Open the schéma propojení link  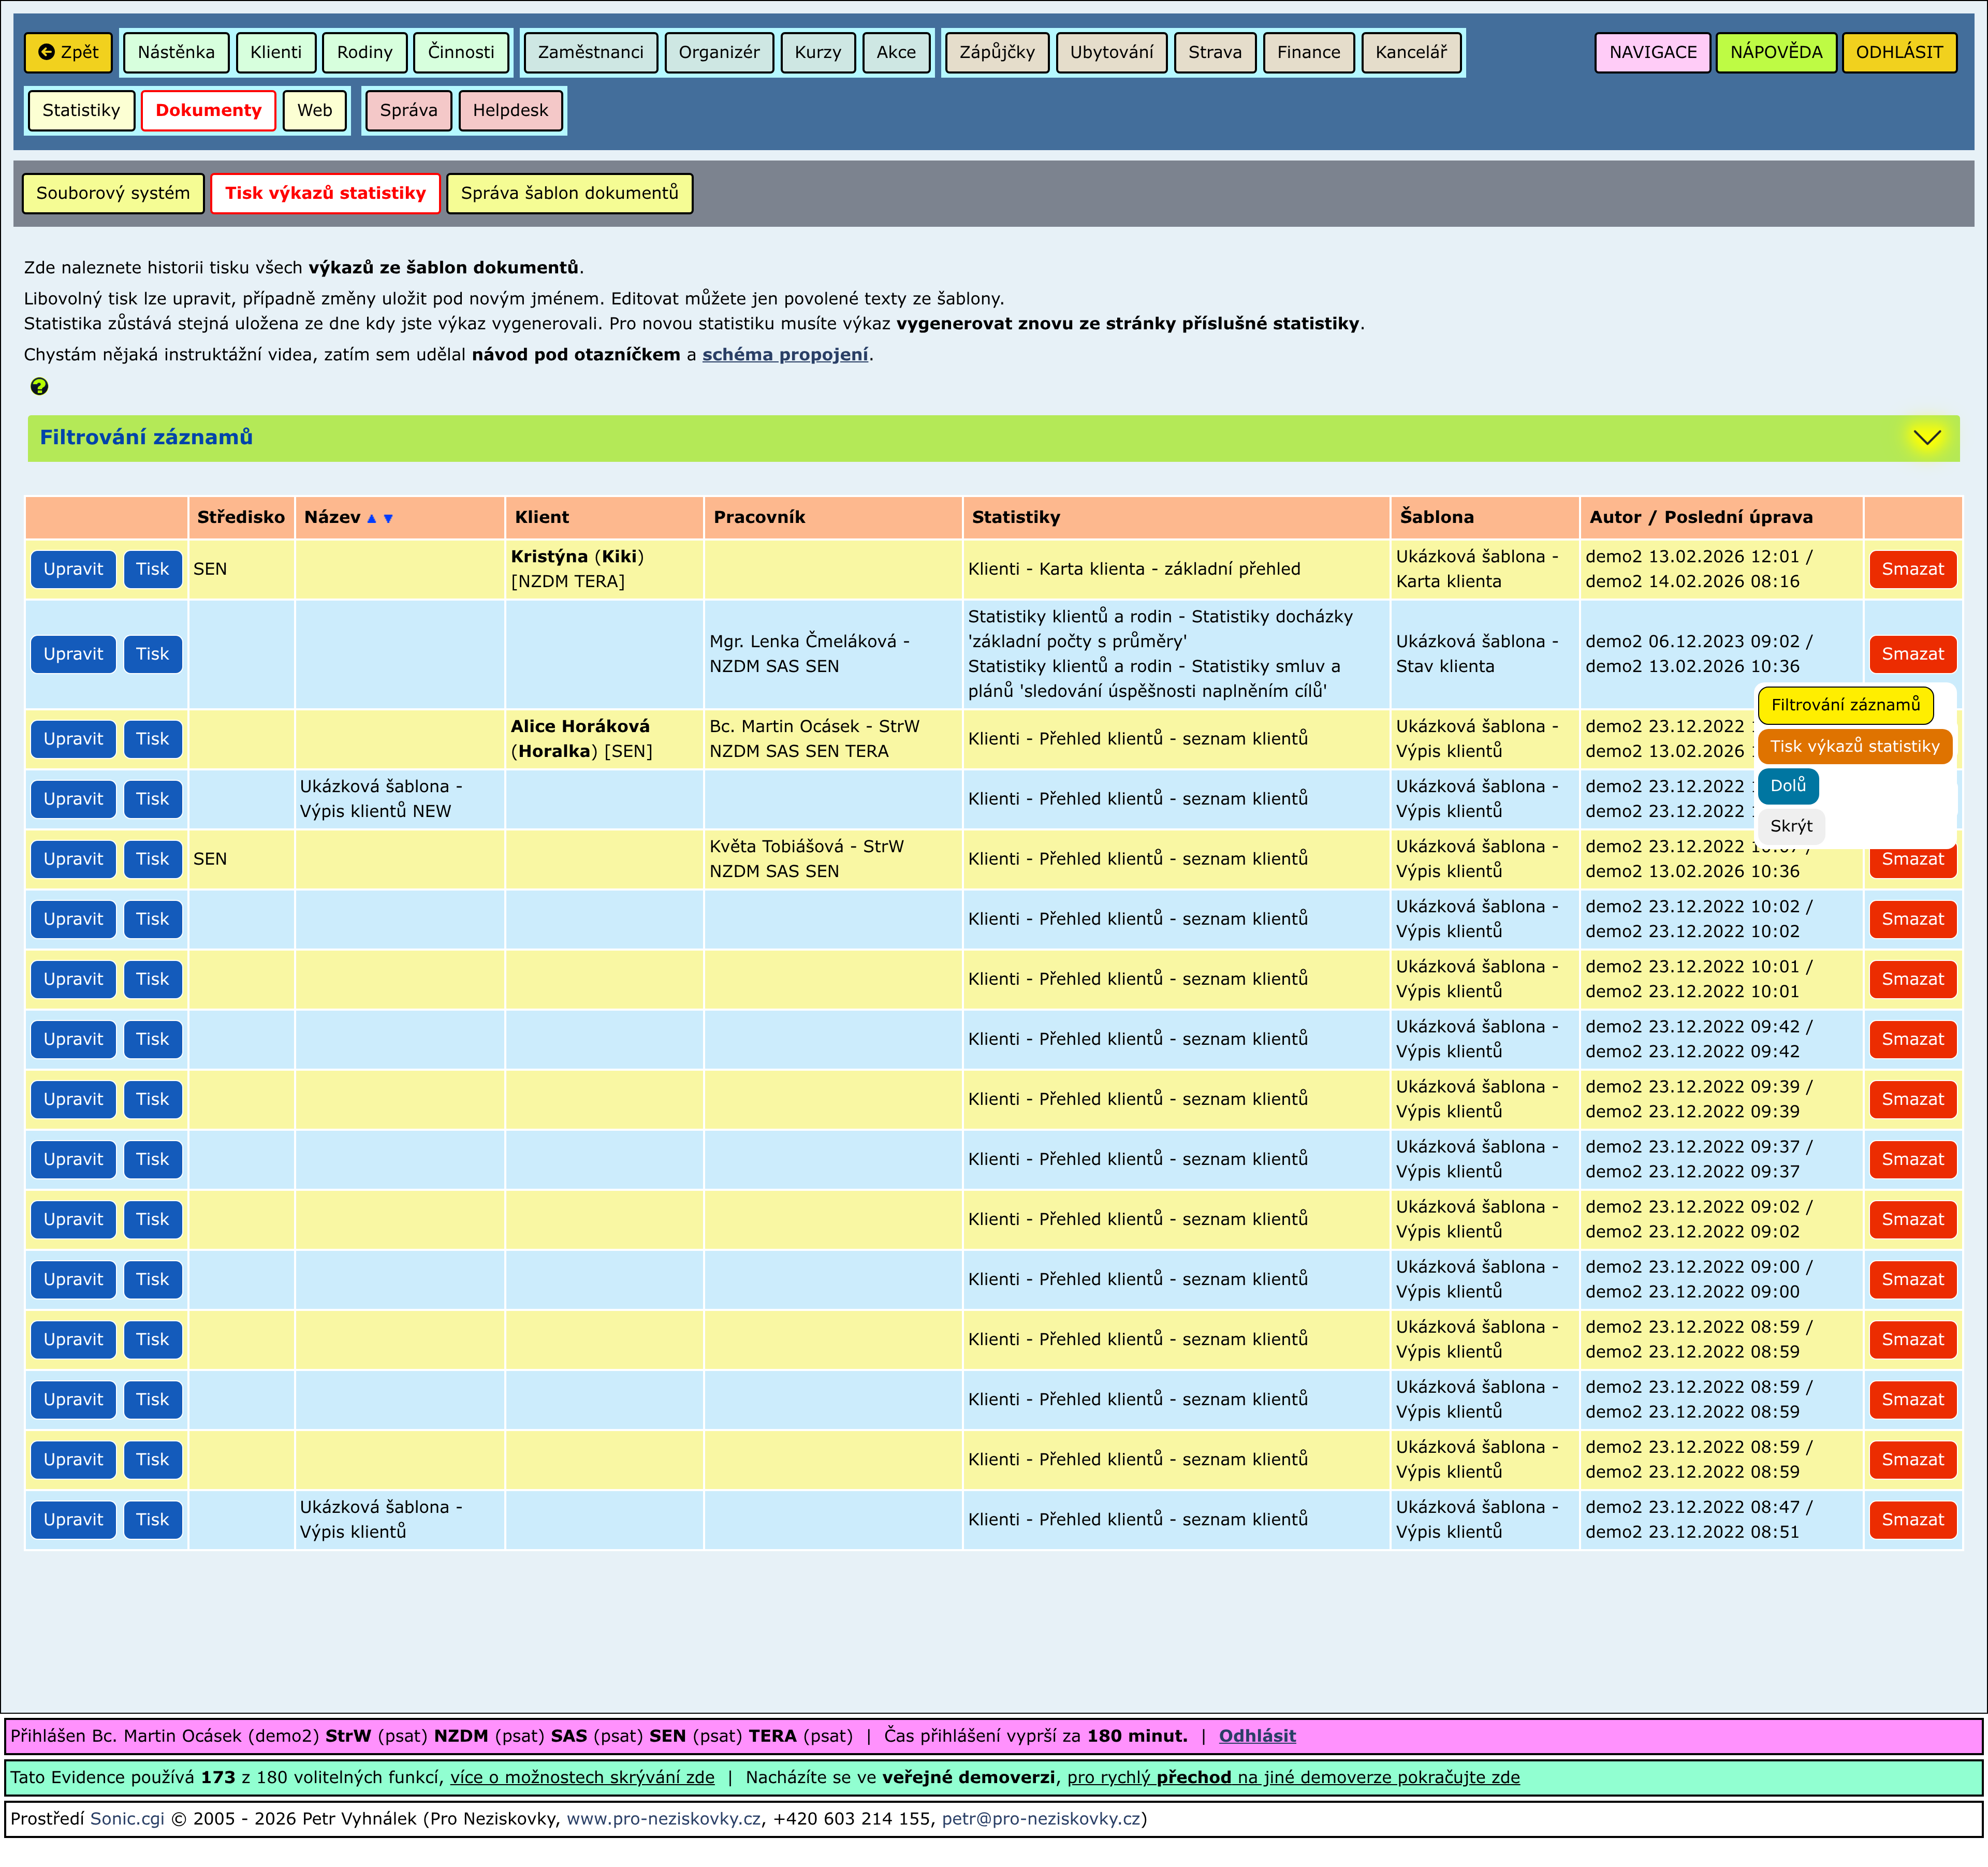[x=784, y=354]
